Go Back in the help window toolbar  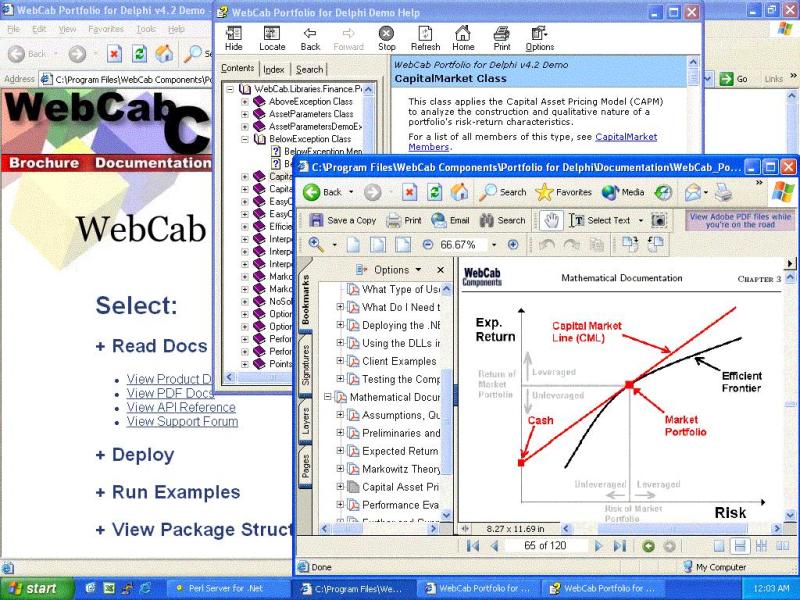pyautogui.click(x=310, y=39)
